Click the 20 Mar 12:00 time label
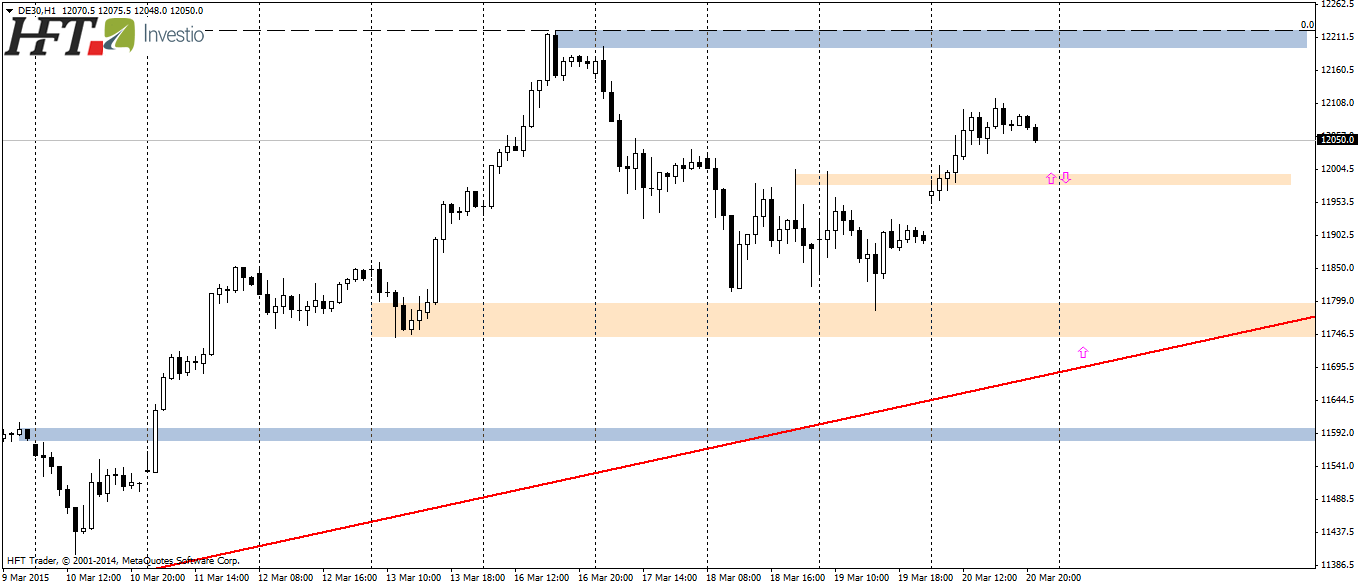 click(990, 578)
